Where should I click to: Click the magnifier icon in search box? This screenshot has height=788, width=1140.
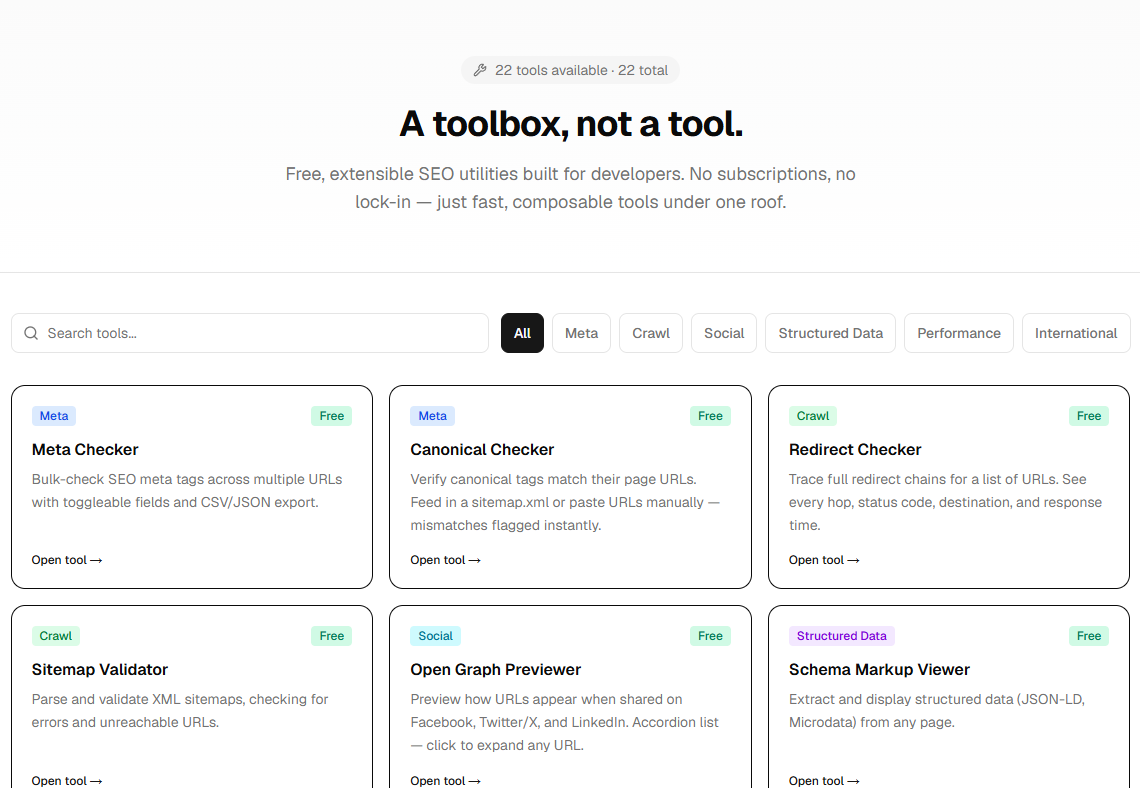pos(31,333)
